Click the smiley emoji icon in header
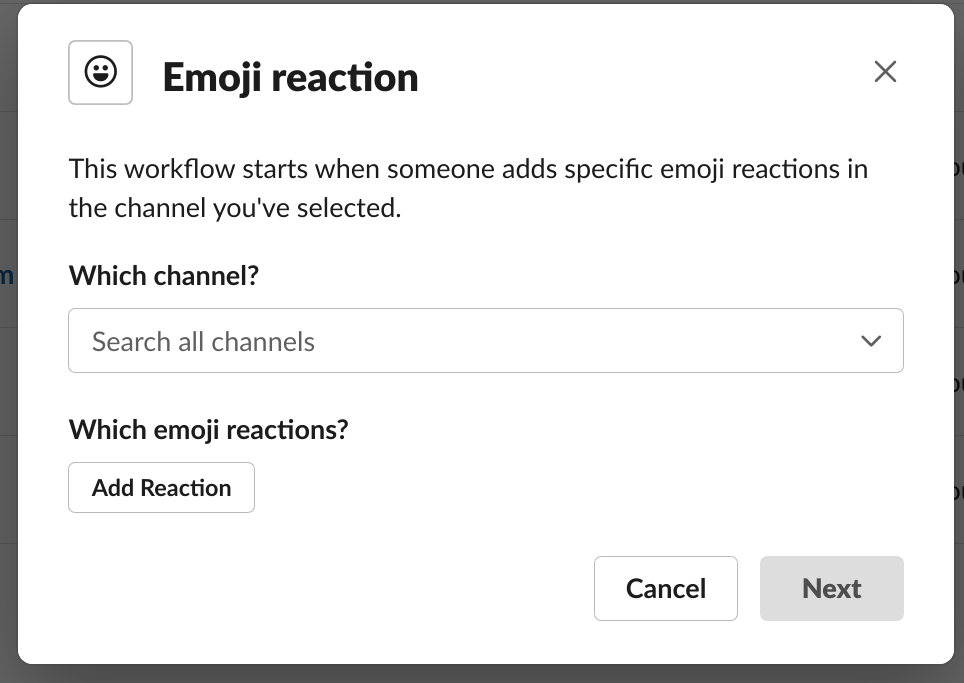The height and width of the screenshot is (683, 964). click(x=100, y=73)
